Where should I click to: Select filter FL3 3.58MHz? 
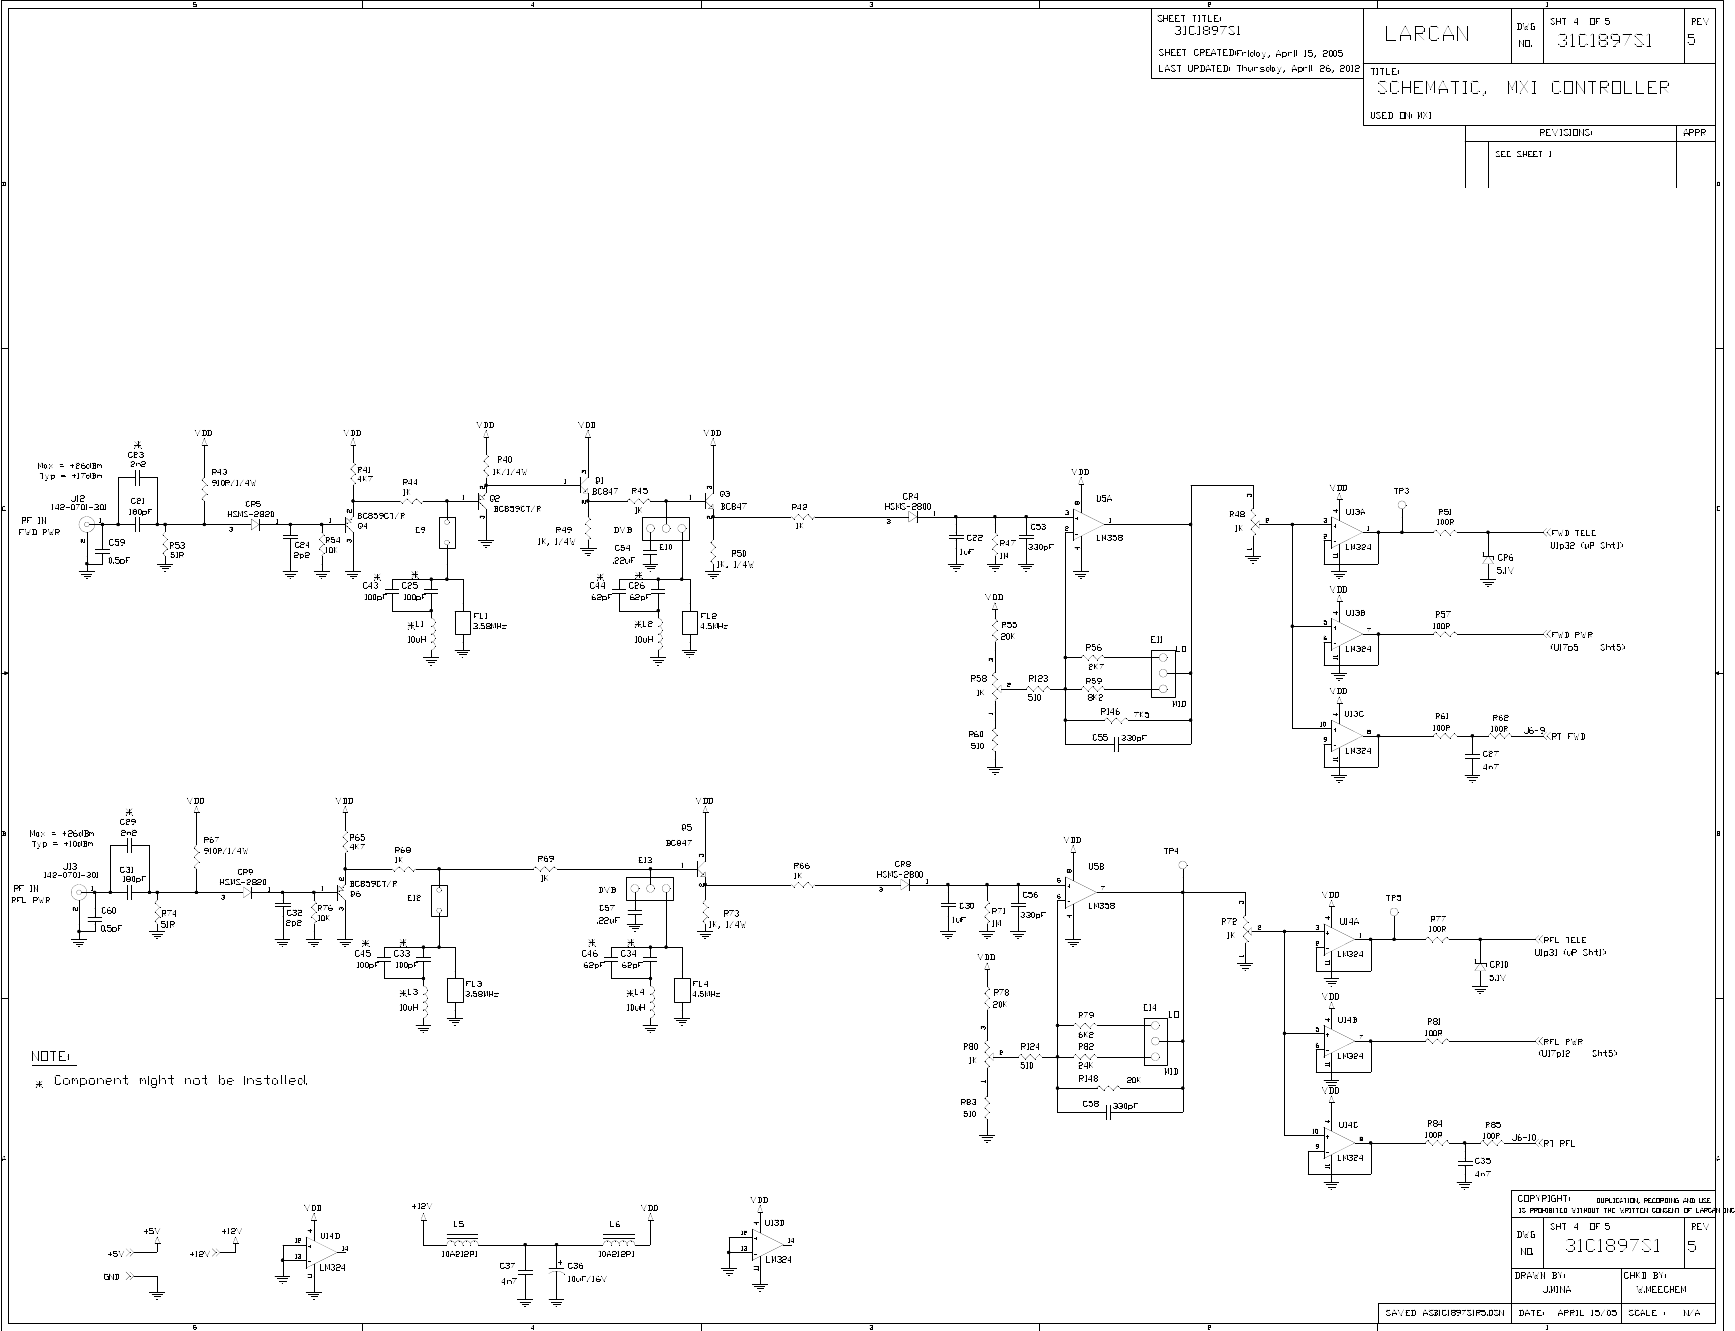pyautogui.click(x=455, y=990)
